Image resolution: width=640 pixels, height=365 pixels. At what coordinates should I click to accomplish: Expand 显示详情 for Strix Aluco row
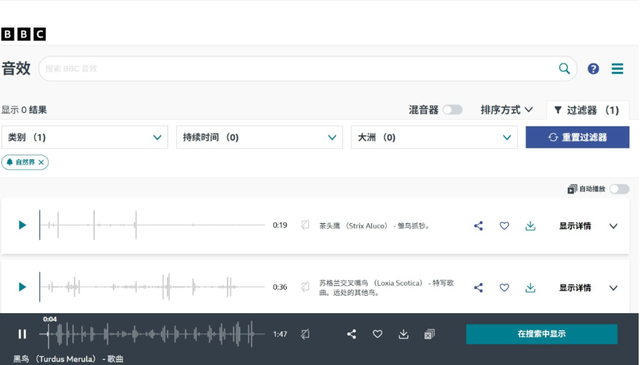point(588,226)
